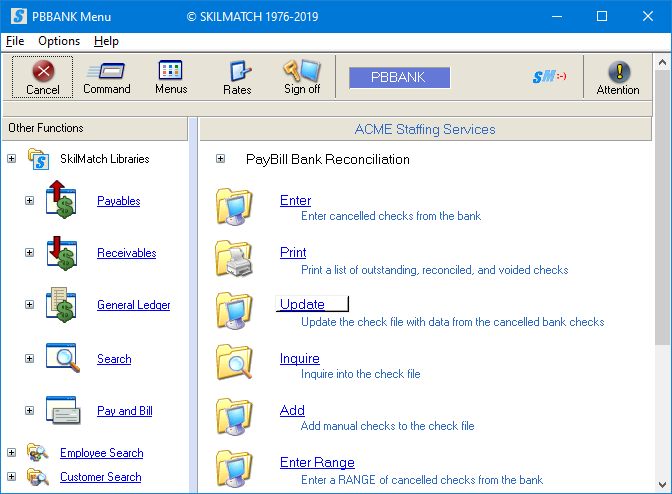Expand the Pay and Bill tree node
This screenshot has width=672, height=494.
pos(29,410)
